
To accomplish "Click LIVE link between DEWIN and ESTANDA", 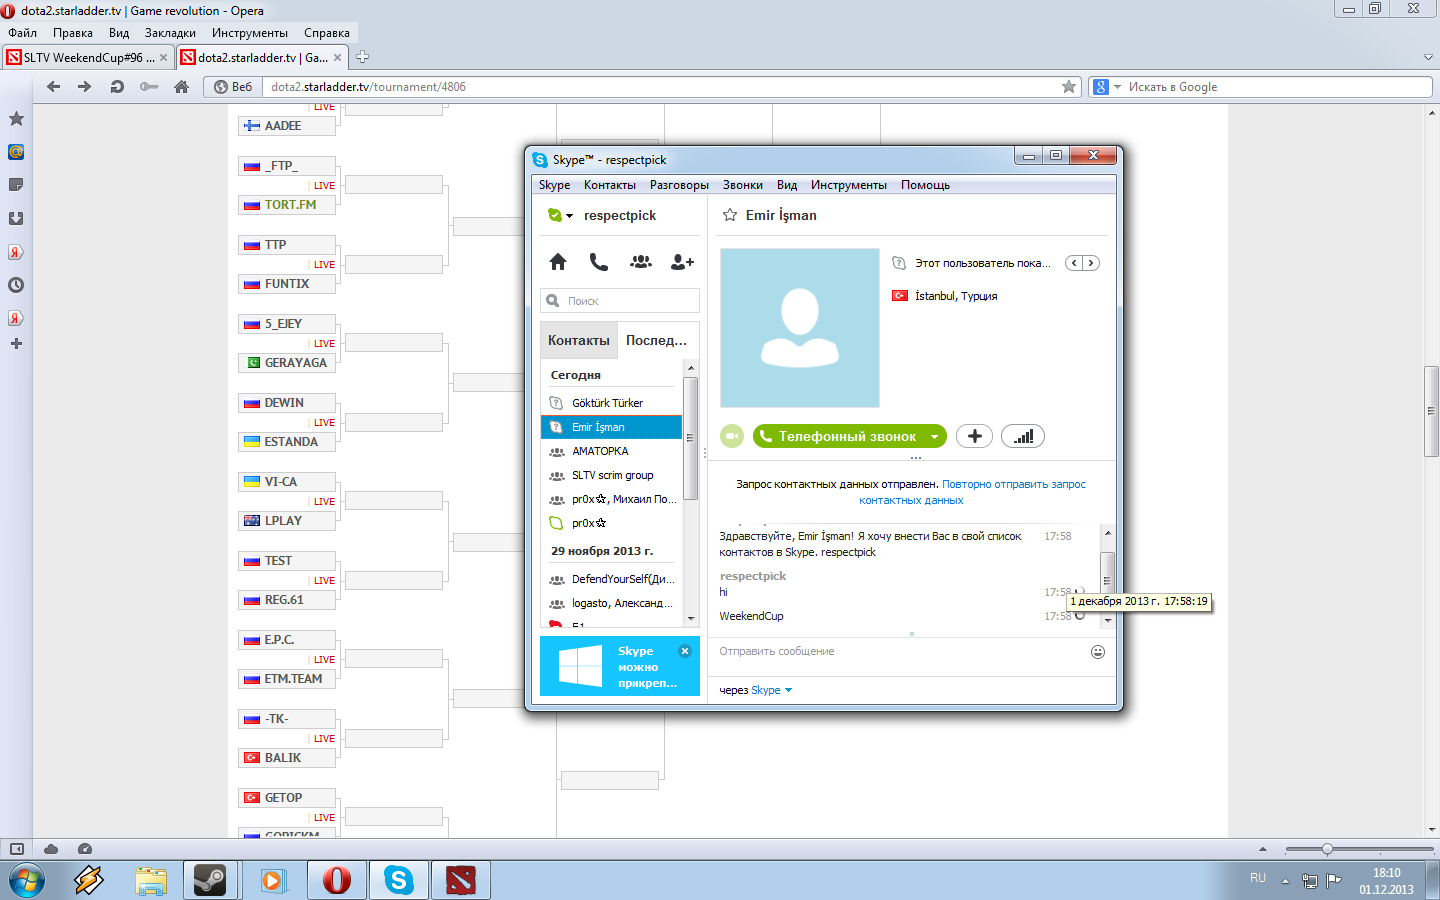I will (324, 423).
